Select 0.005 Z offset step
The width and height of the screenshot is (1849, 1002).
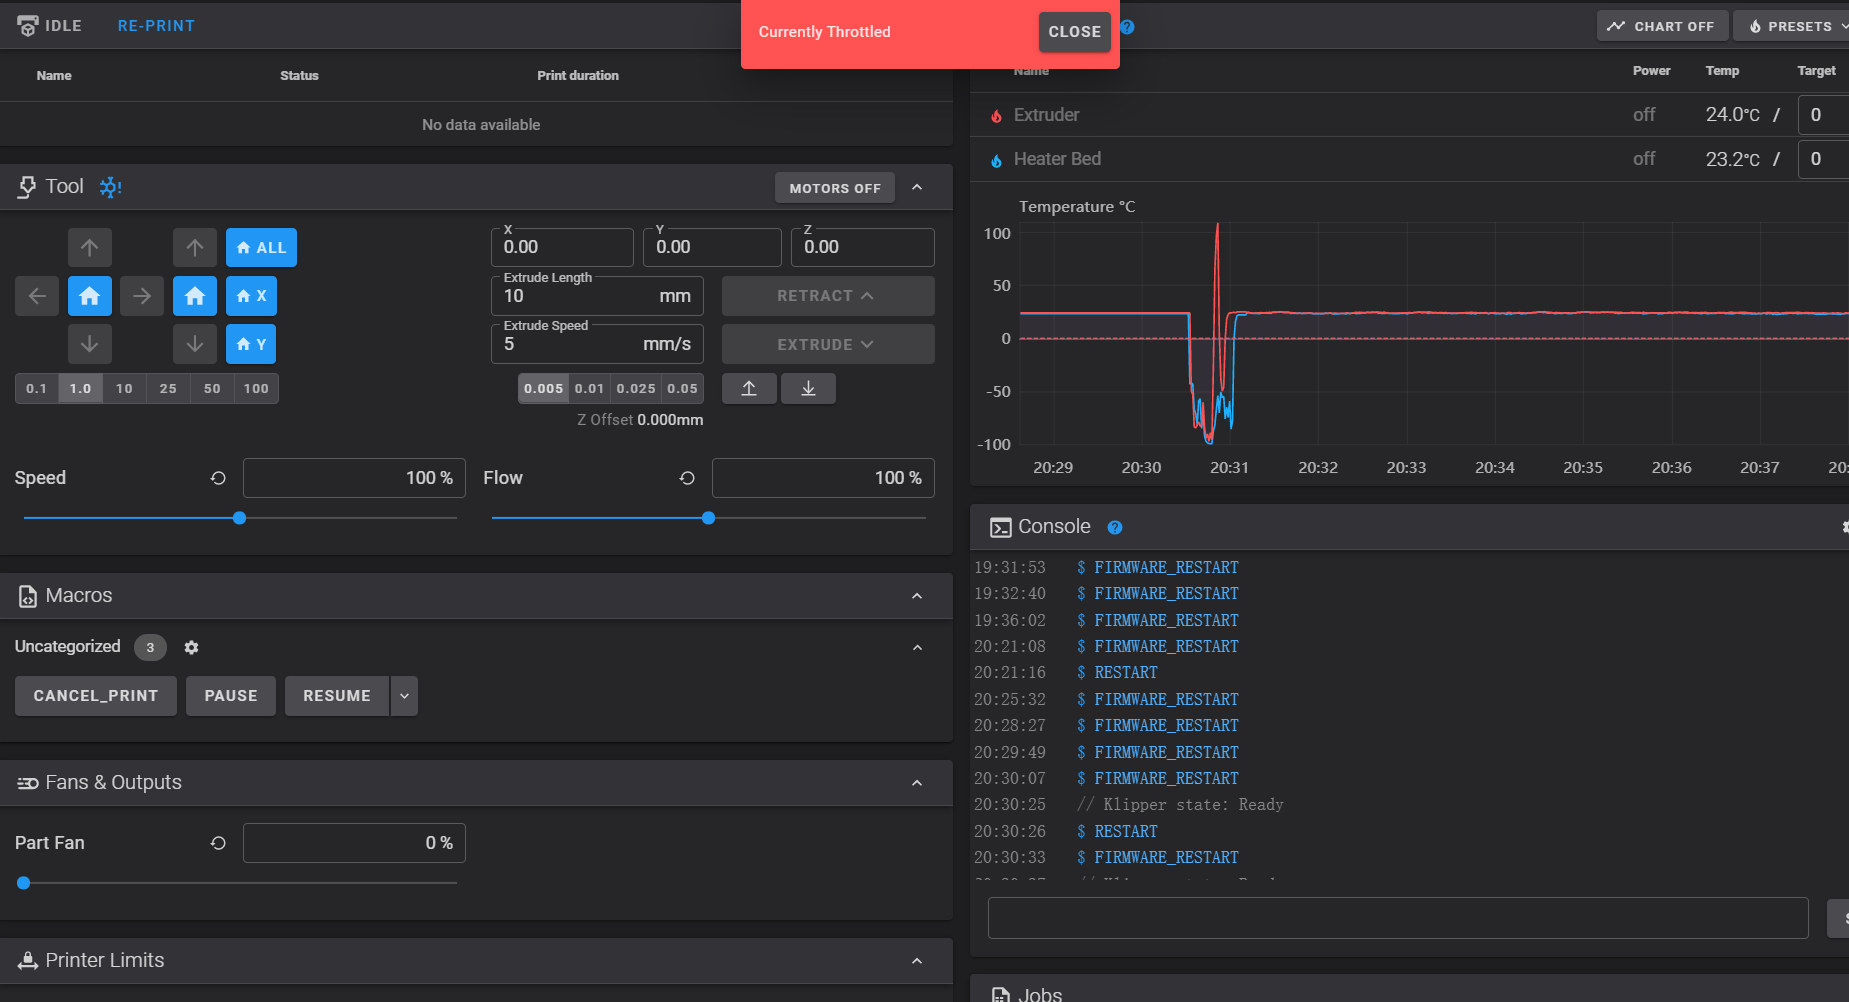pyautogui.click(x=544, y=389)
